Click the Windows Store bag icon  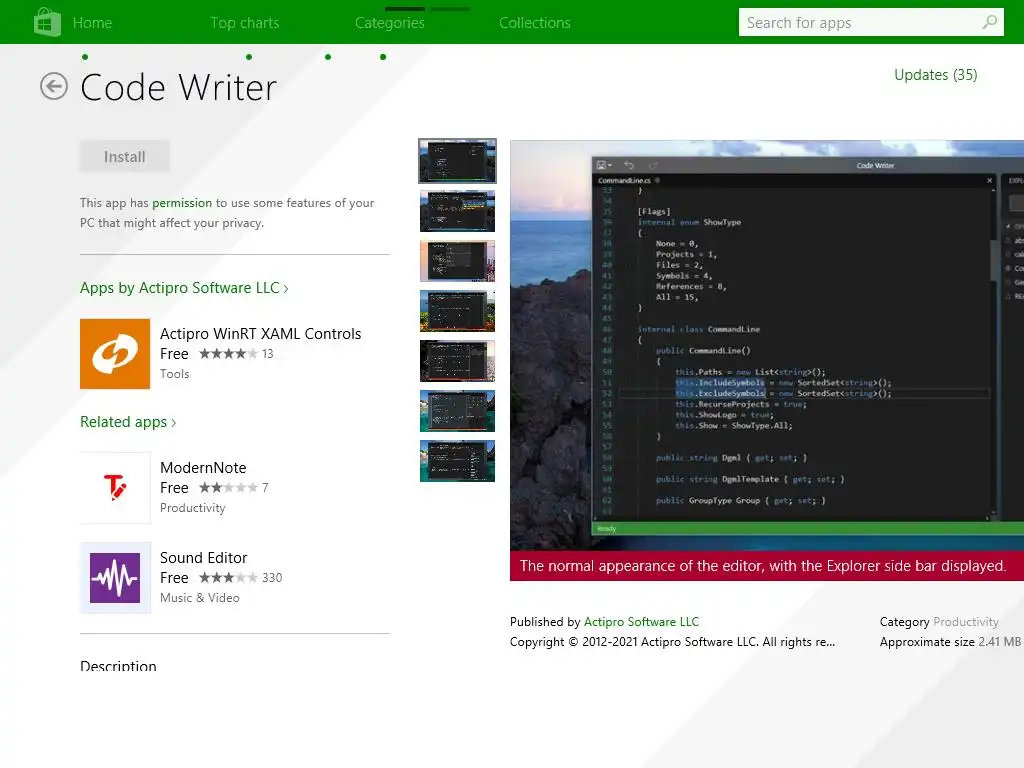click(x=47, y=22)
